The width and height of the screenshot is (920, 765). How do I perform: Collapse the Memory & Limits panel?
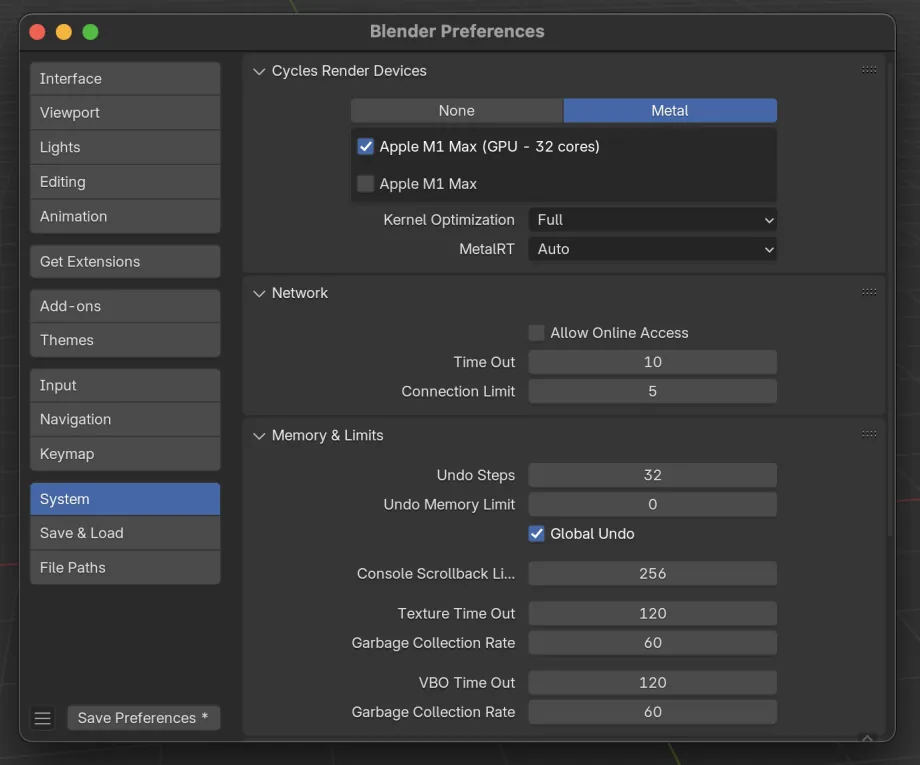259,435
